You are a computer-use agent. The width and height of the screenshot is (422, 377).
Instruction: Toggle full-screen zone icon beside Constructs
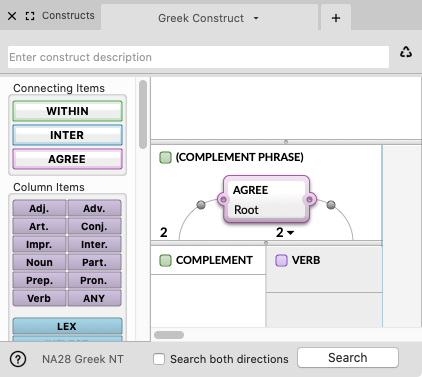click(30, 16)
